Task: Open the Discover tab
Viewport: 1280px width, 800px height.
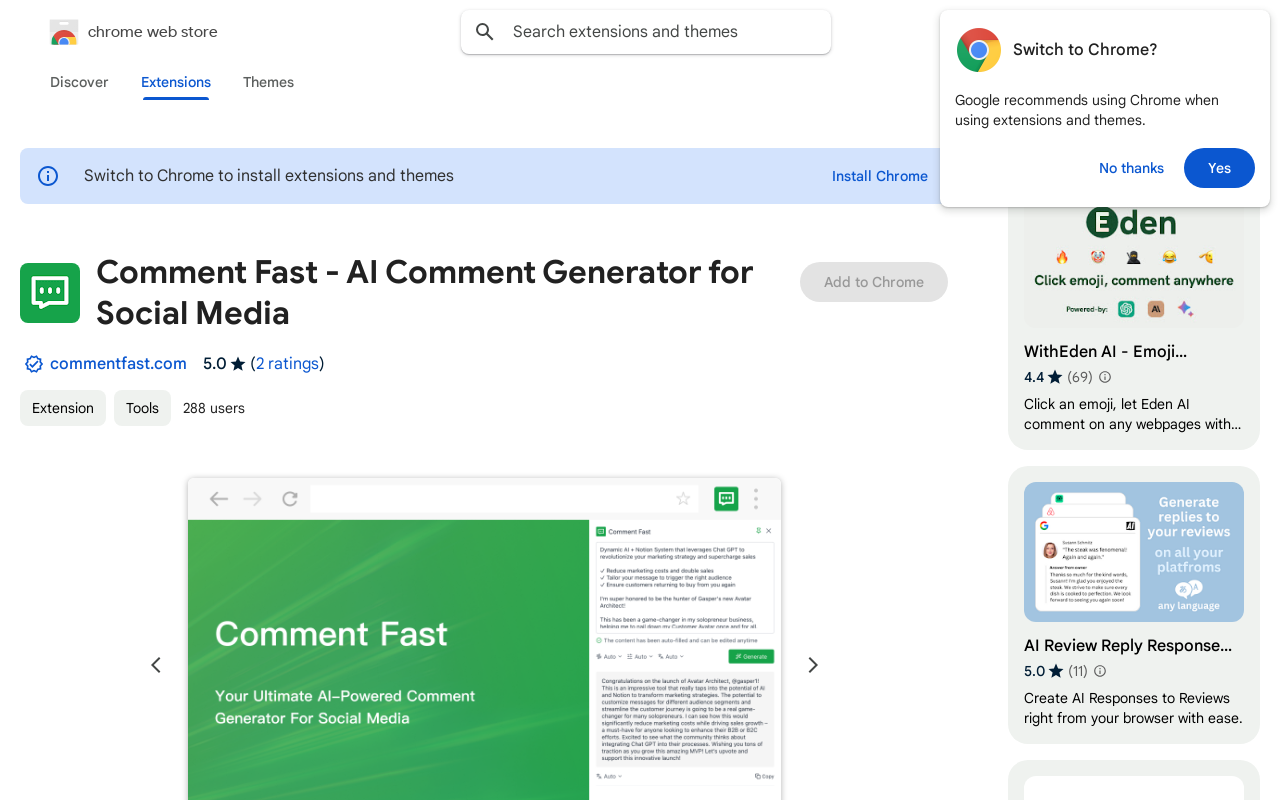Action: coord(79,82)
